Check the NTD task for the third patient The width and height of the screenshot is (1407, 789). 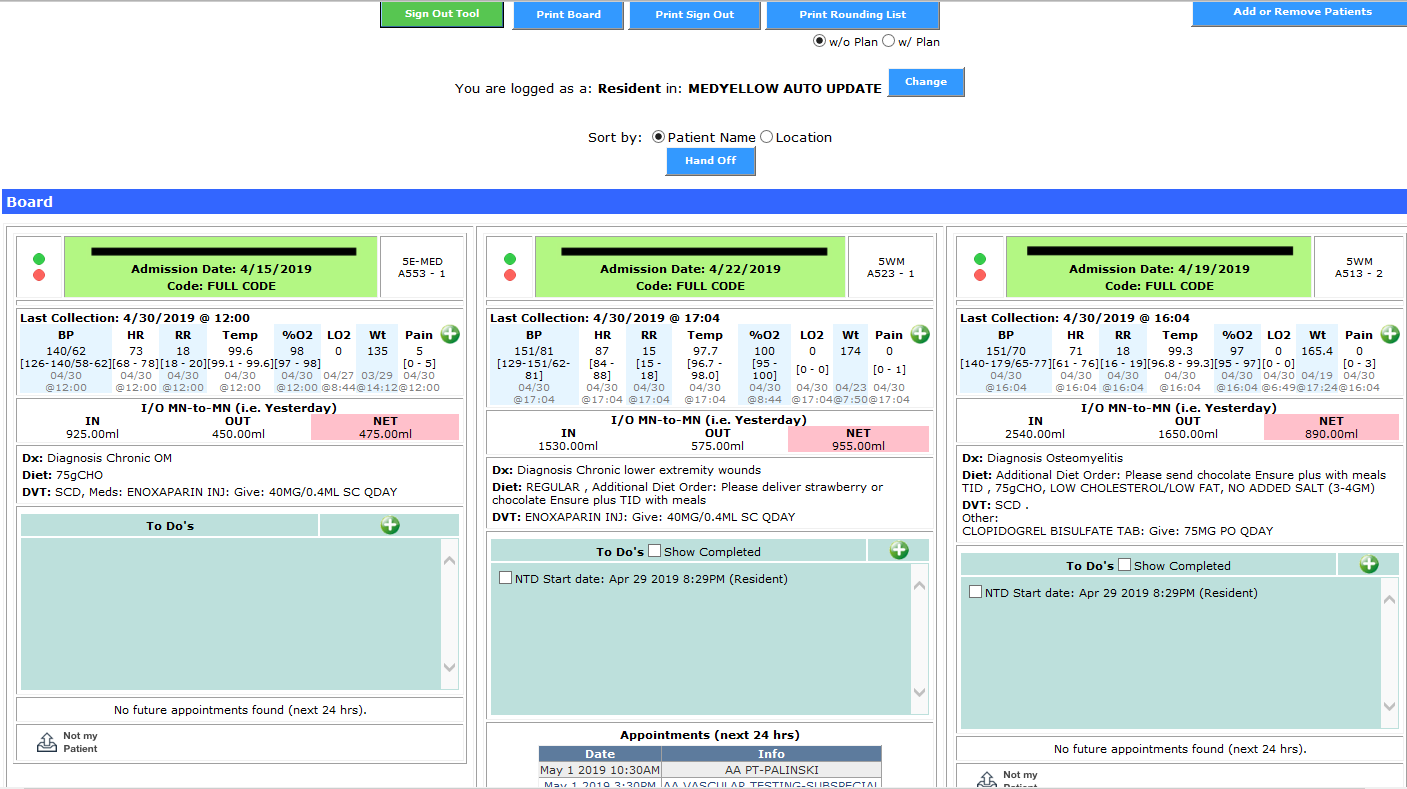(976, 592)
